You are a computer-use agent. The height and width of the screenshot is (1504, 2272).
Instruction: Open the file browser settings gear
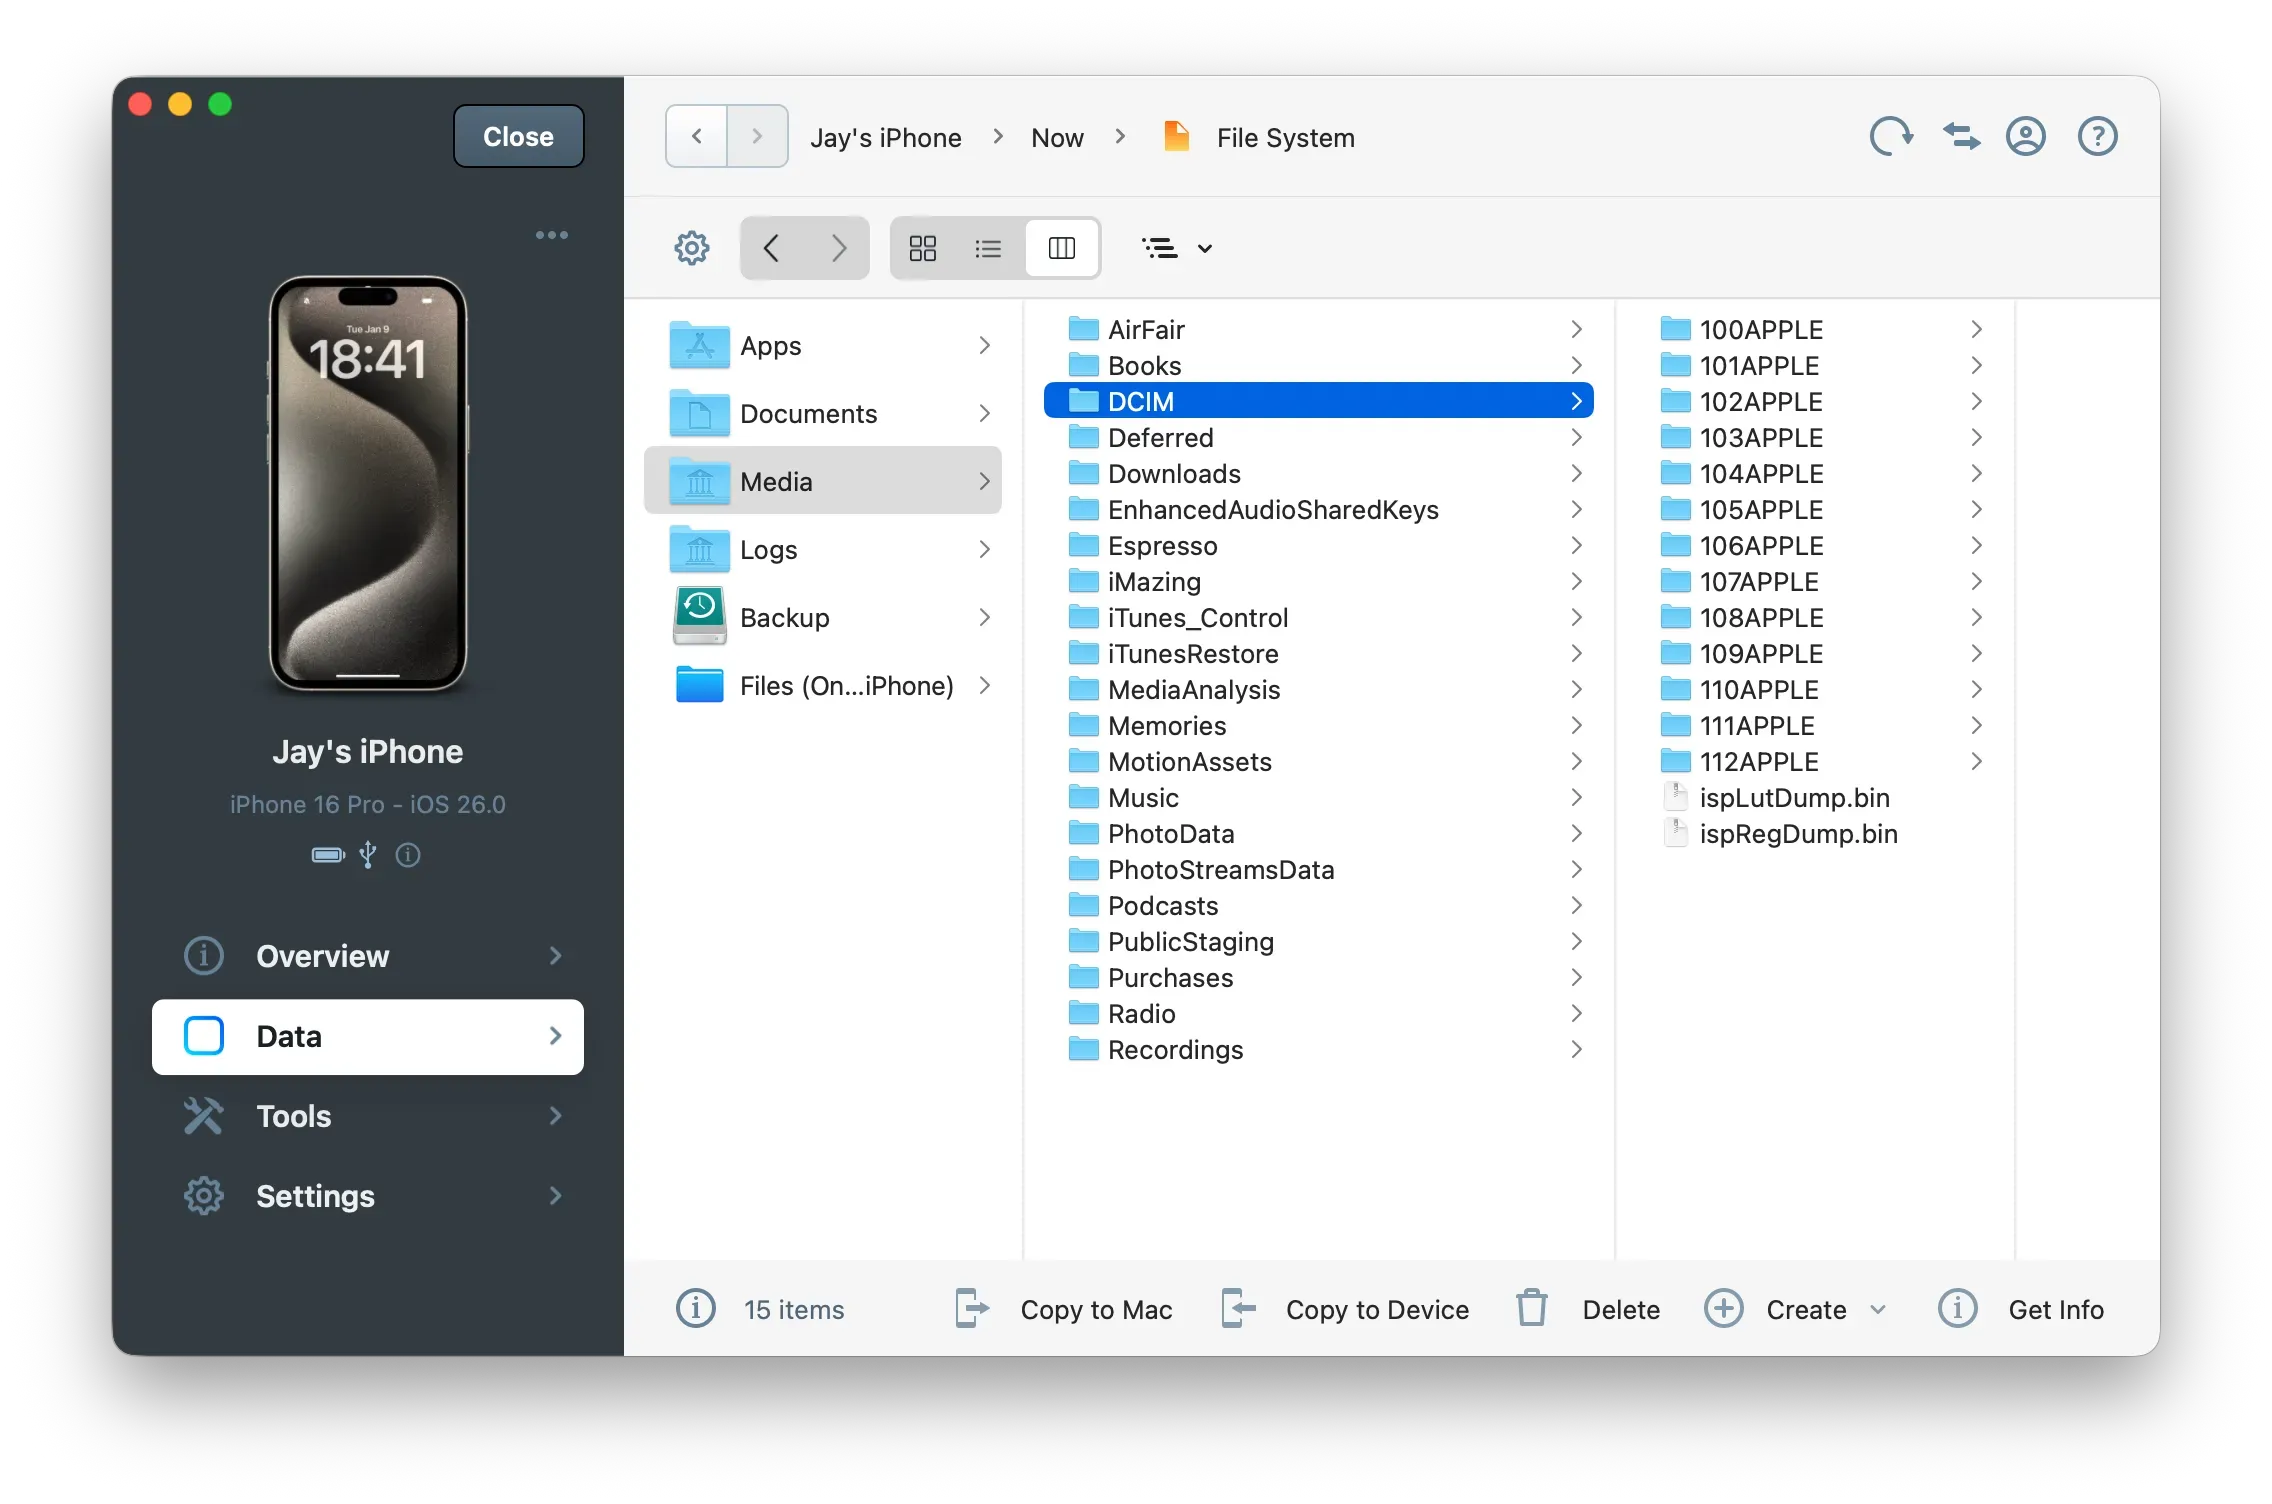click(691, 248)
